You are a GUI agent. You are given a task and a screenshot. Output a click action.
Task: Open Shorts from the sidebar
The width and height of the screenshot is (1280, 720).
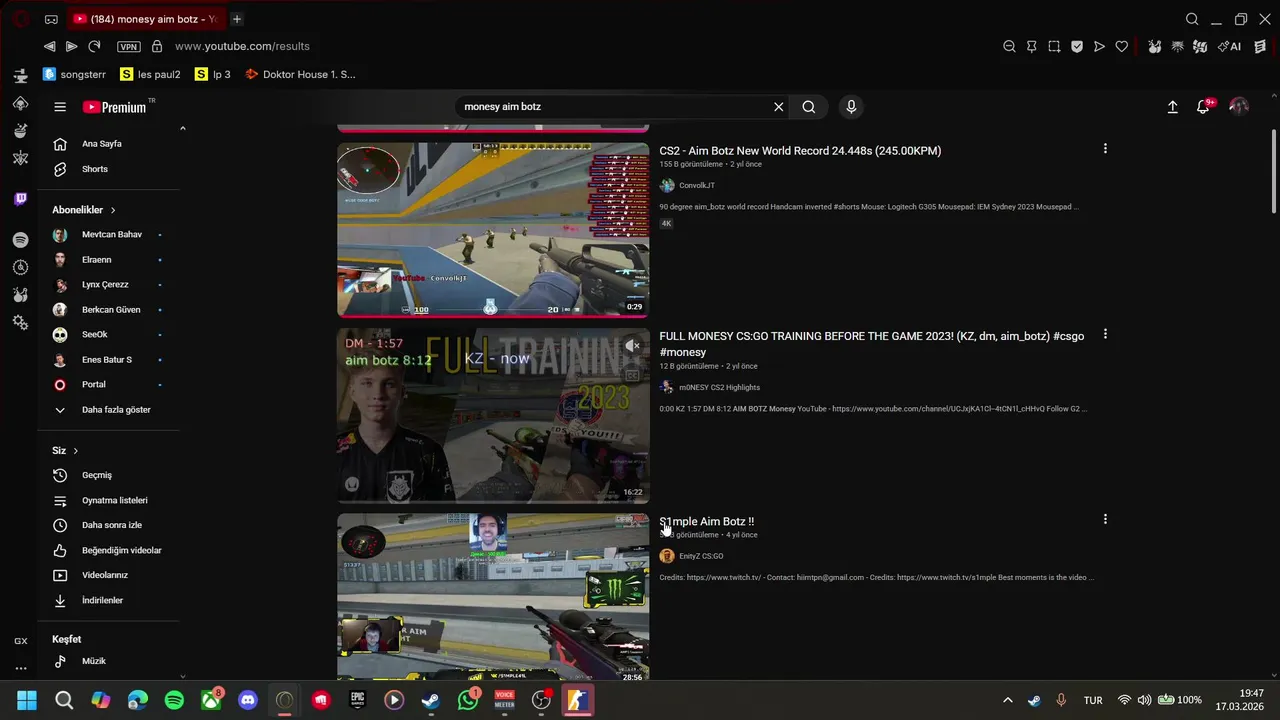[x=108, y=169]
